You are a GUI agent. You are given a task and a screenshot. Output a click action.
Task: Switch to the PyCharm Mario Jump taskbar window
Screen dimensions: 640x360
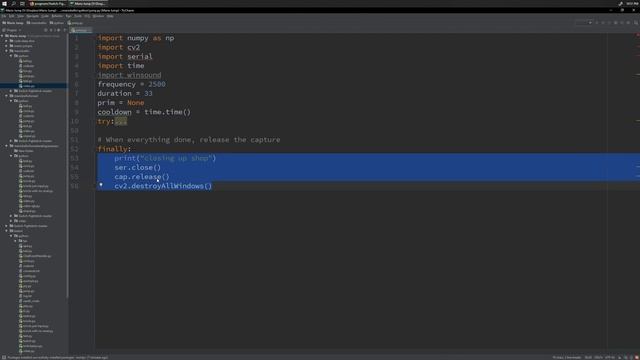click(88, 4)
